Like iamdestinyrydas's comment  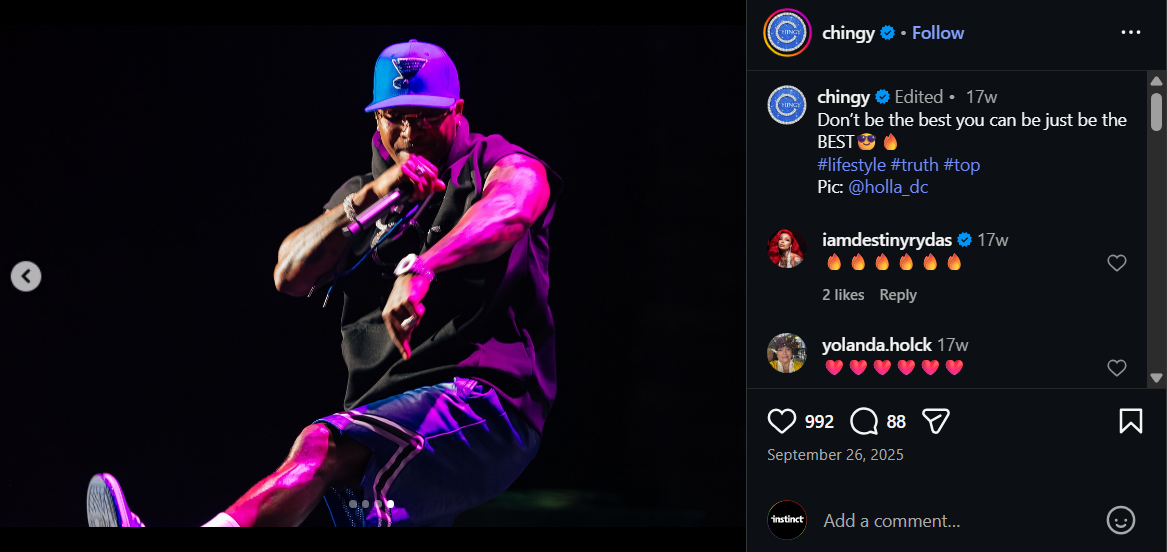tap(1117, 263)
